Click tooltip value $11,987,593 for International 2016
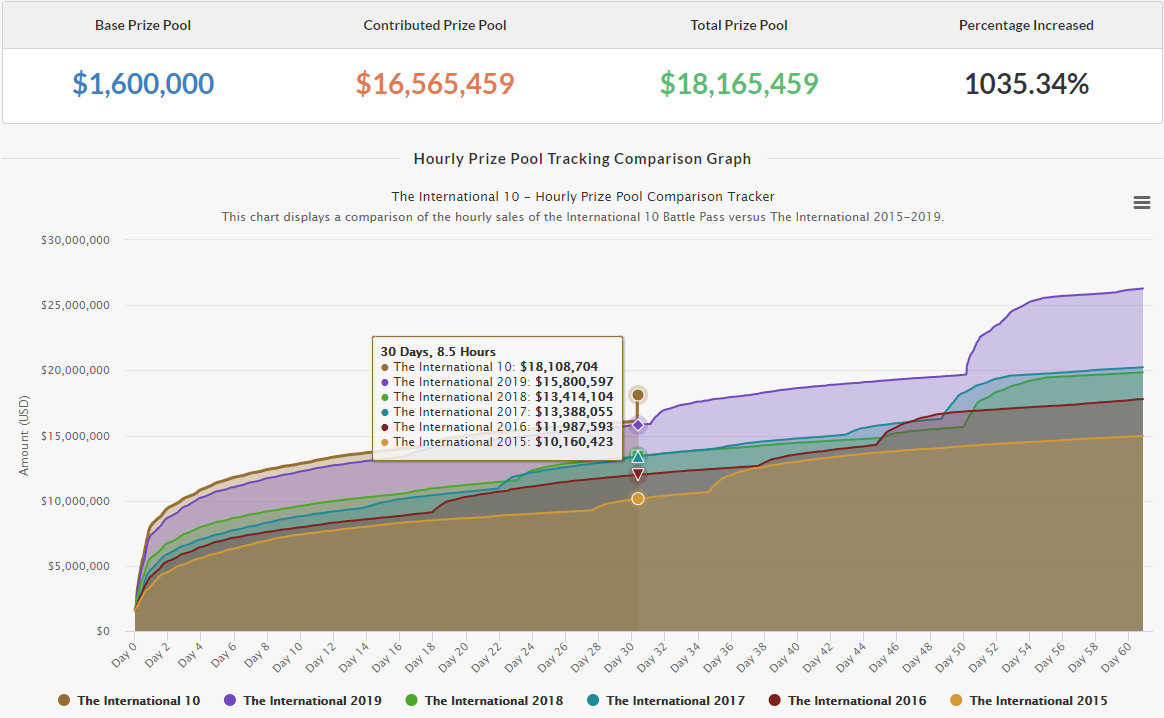This screenshot has width=1164, height=718. [575, 427]
